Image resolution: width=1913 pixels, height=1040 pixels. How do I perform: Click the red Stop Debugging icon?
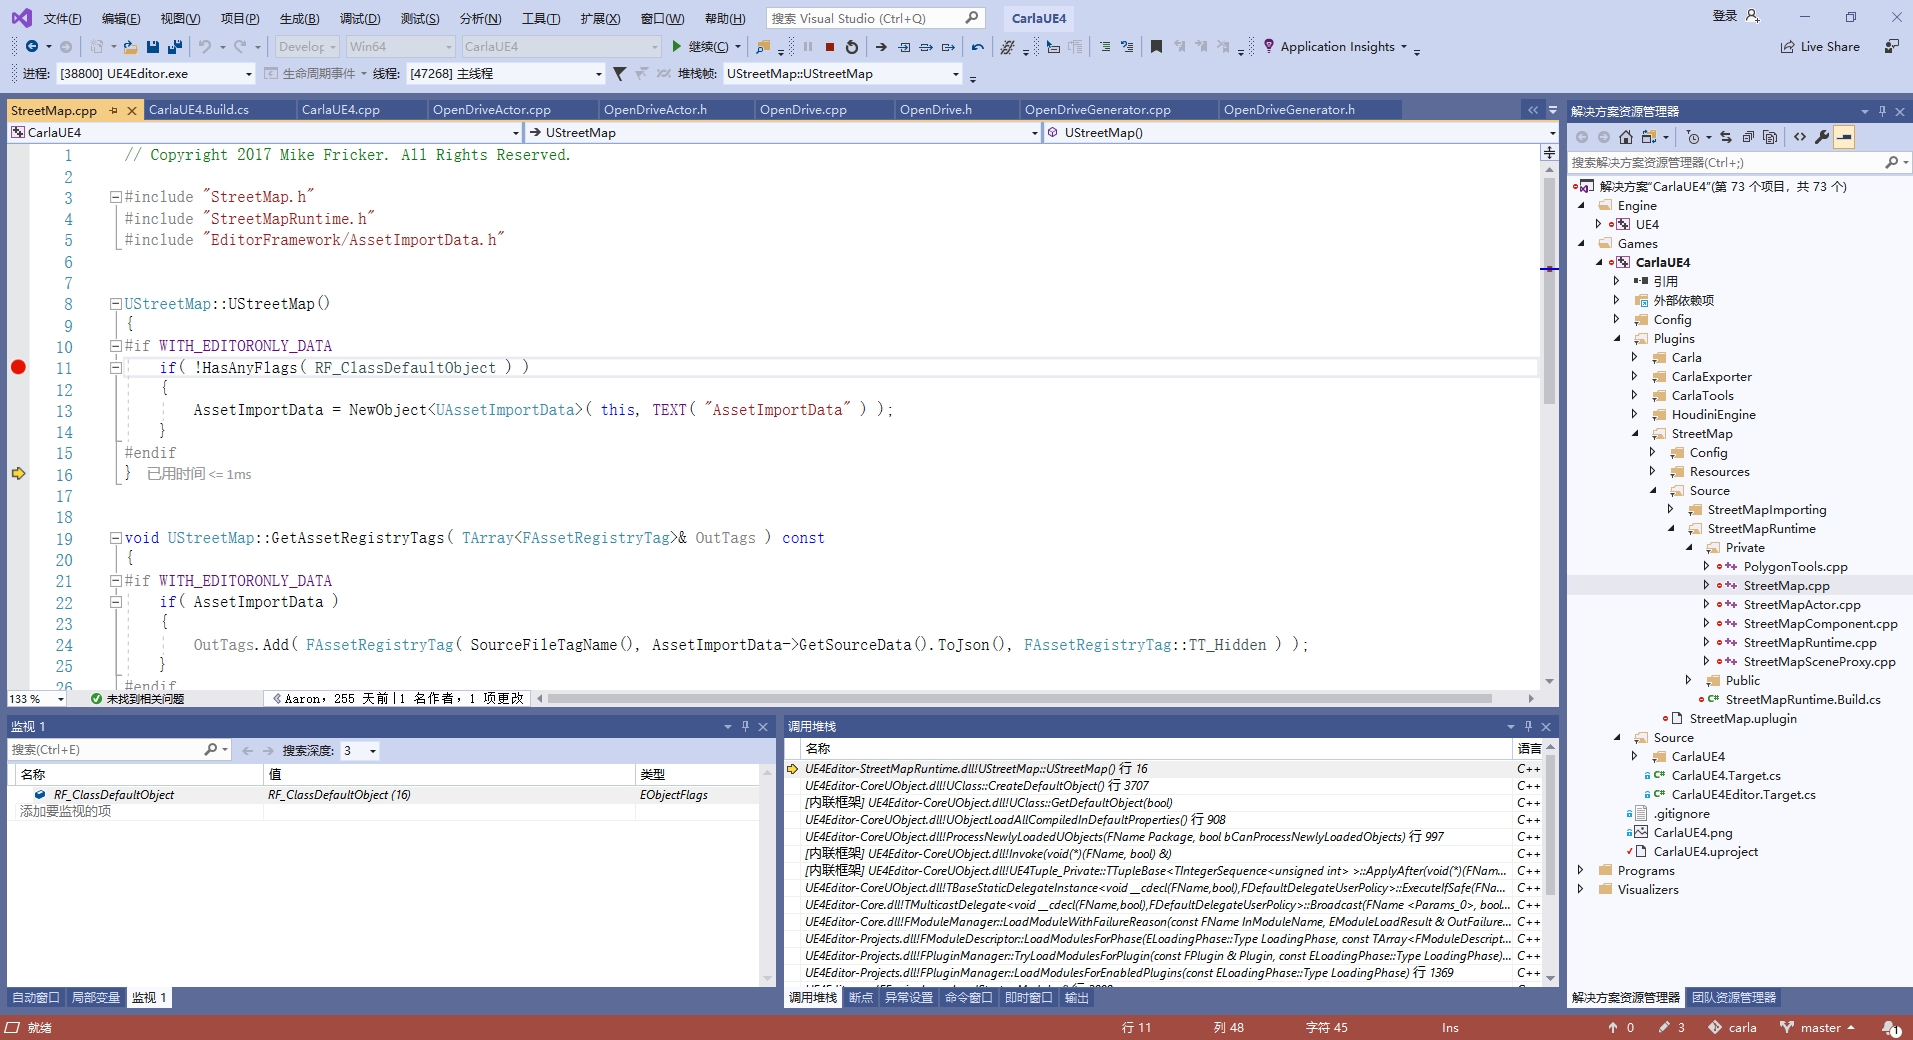[829, 47]
